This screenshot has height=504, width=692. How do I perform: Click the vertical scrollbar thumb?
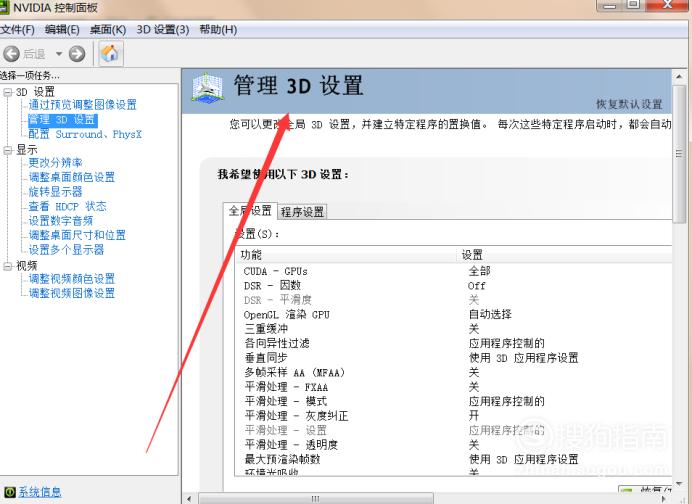coord(680,154)
